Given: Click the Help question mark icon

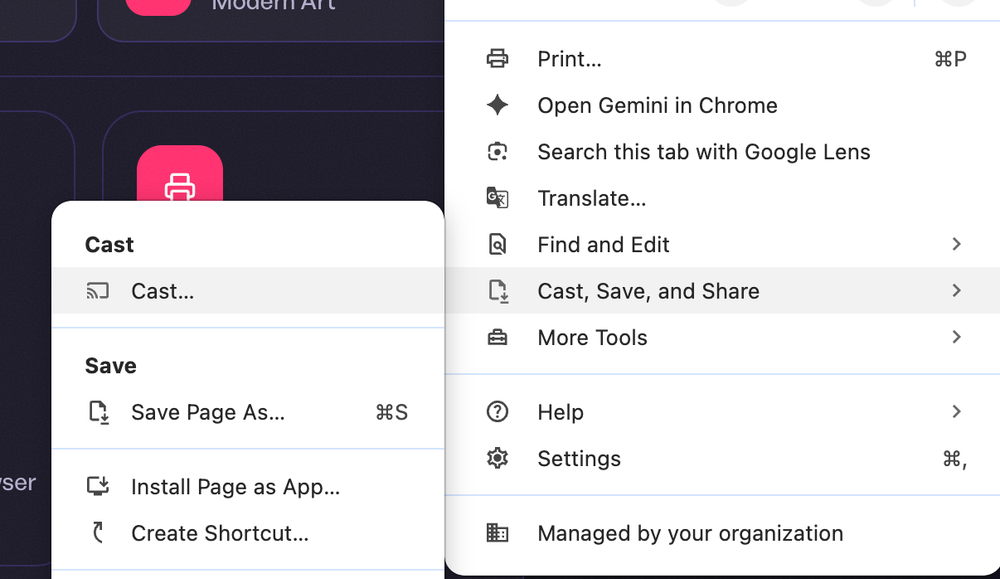Looking at the screenshot, I should [497, 412].
